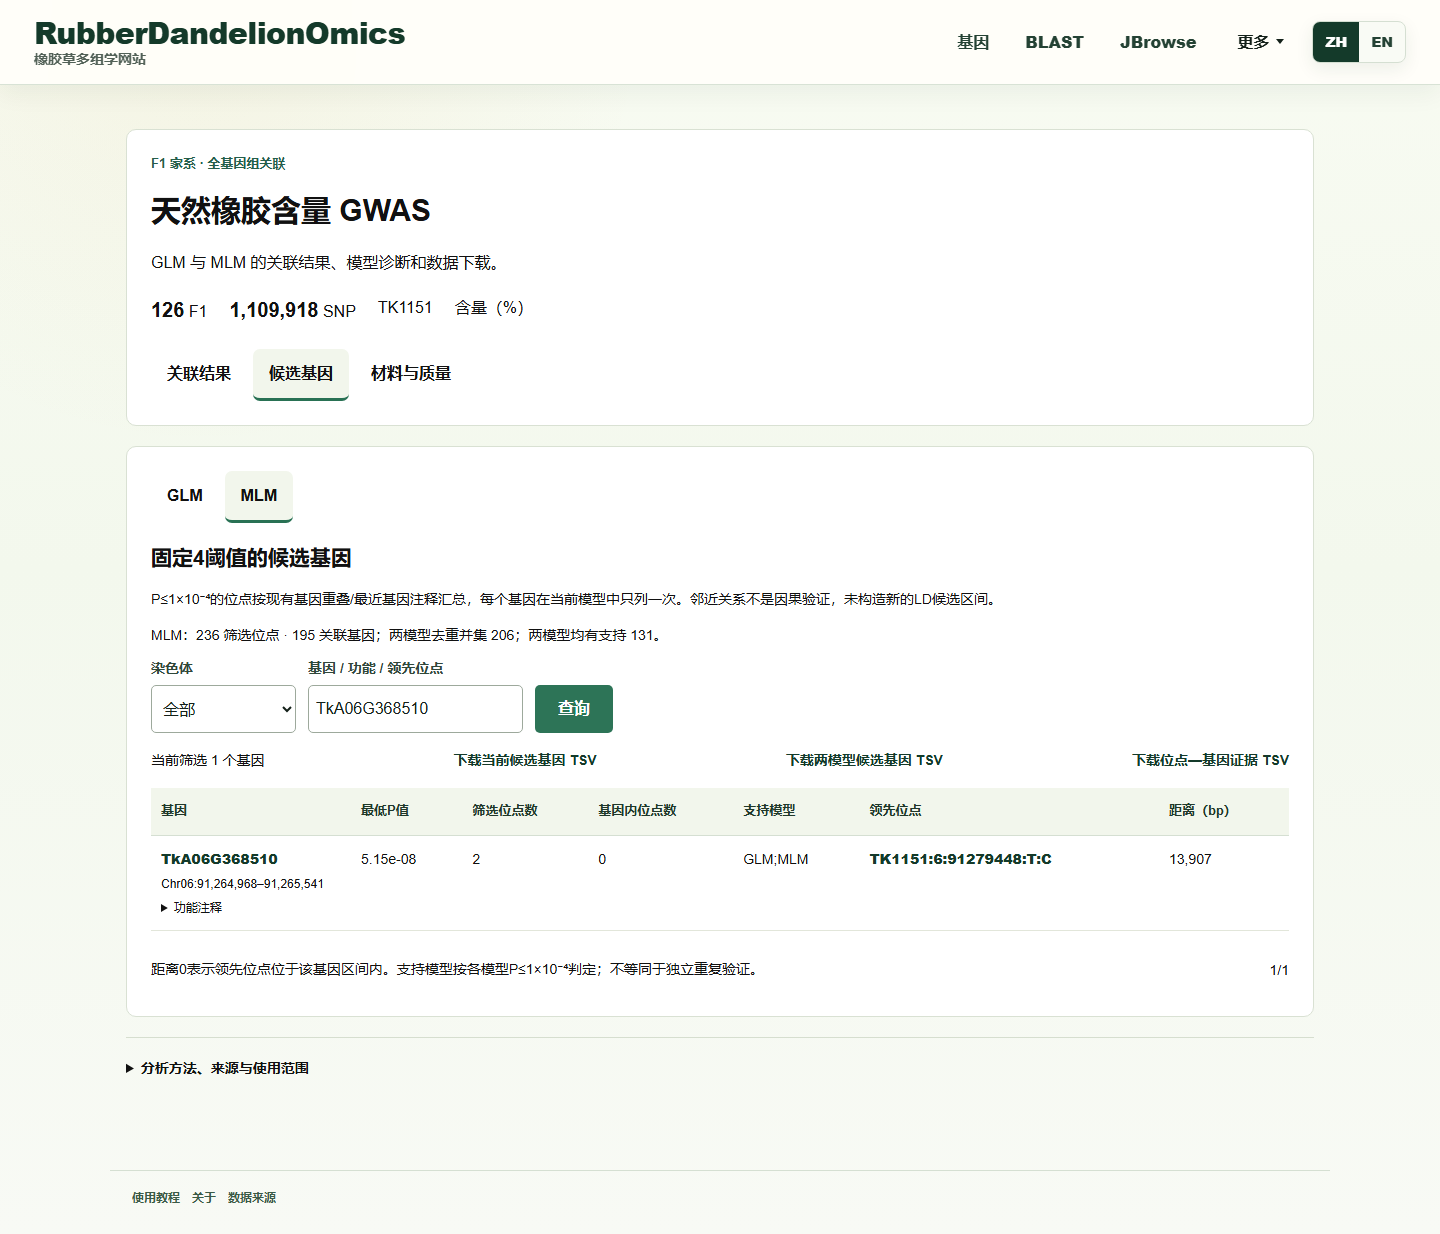Open the JBrowse navigation link
Image resolution: width=1440 pixels, height=1234 pixels.
tap(1158, 42)
